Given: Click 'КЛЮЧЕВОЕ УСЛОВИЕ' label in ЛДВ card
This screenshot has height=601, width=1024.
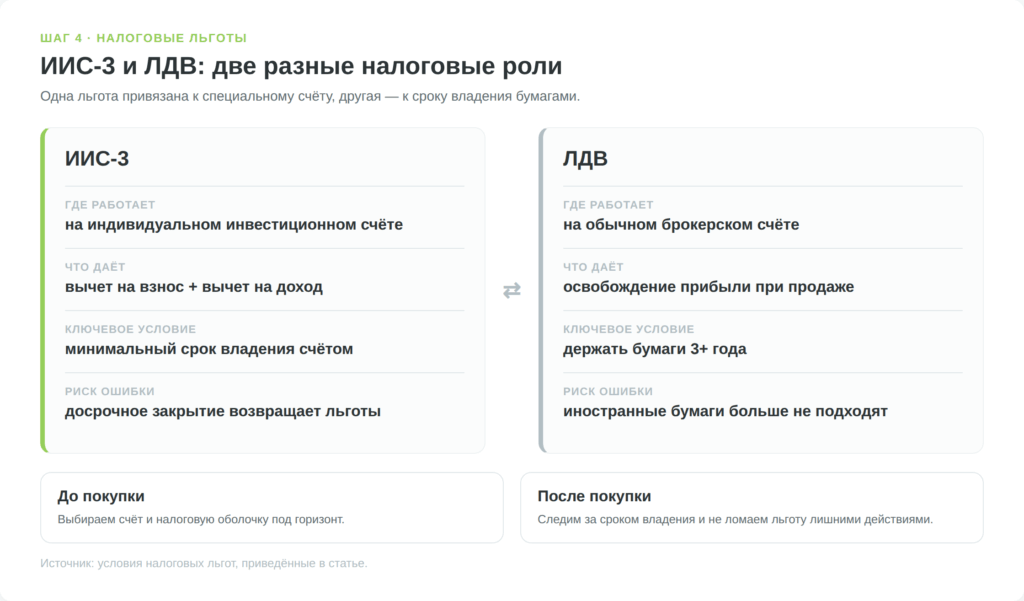Looking at the screenshot, I should pyautogui.click(x=628, y=329).
